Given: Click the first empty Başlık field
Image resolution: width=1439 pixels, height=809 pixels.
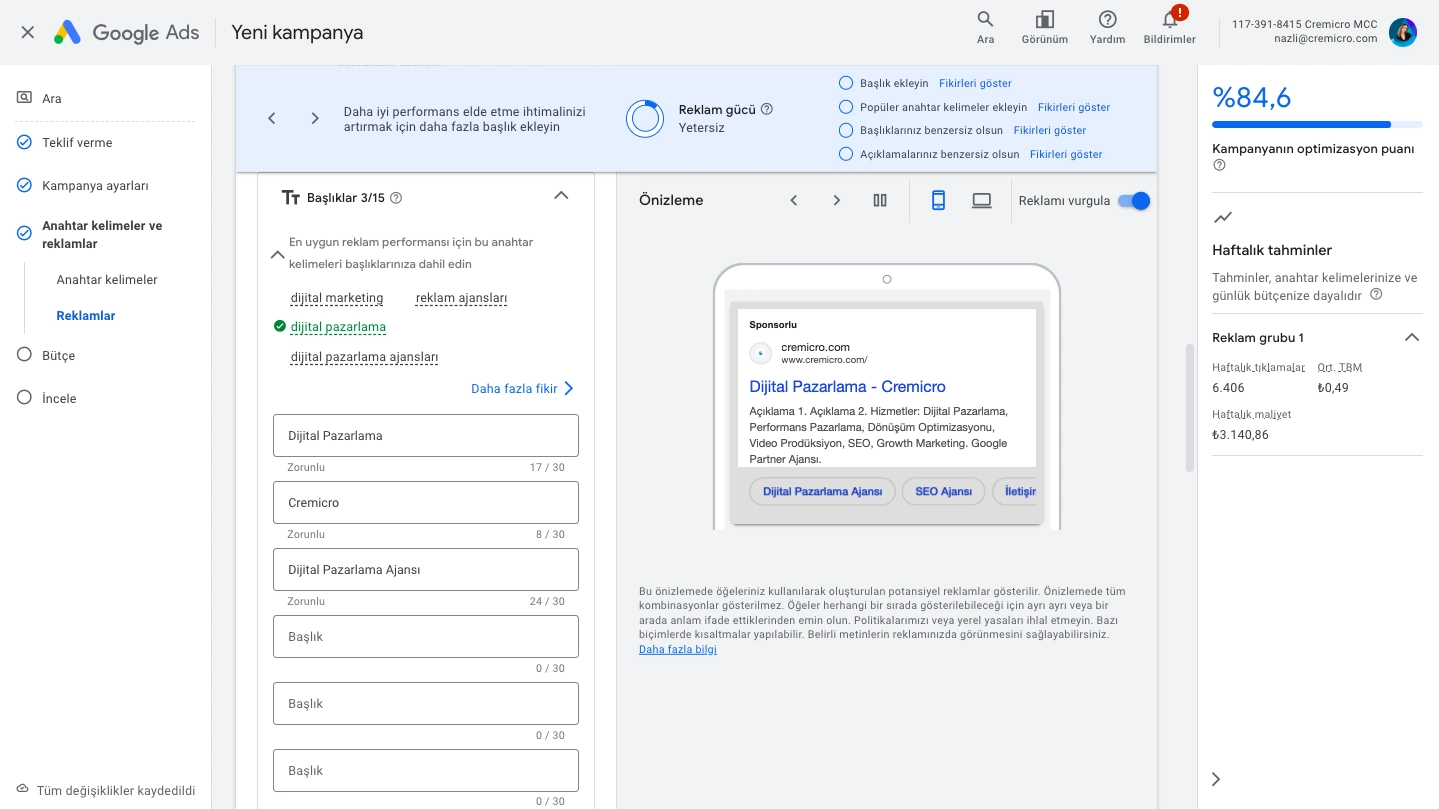Looking at the screenshot, I should pyautogui.click(x=426, y=637).
